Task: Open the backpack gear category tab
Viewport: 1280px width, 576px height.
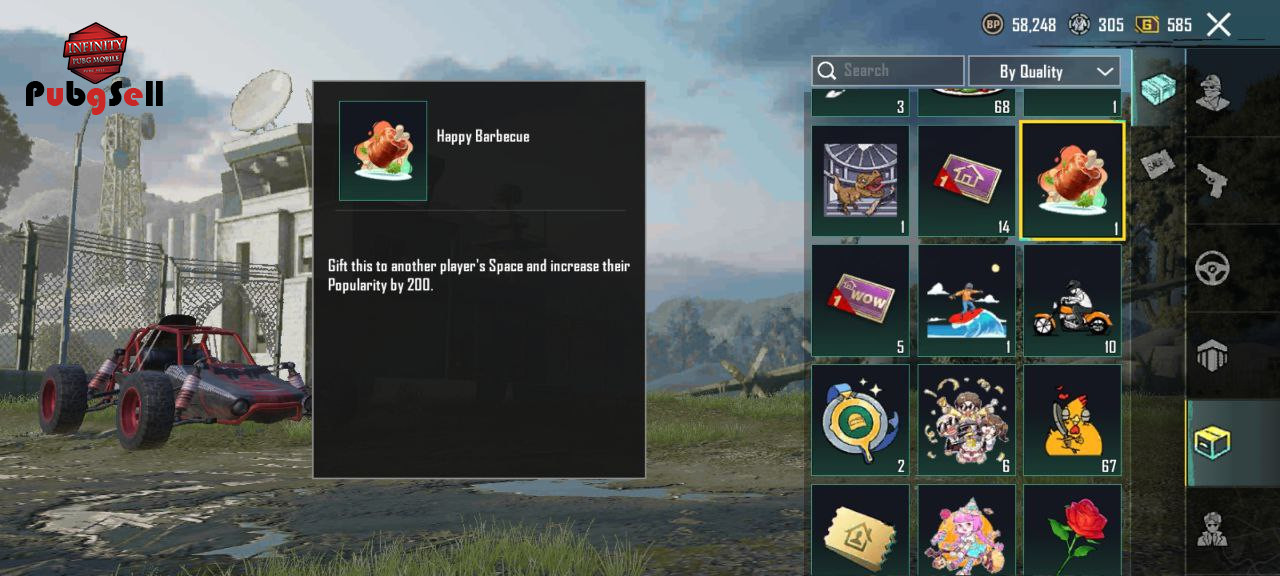Action: coord(1213,355)
